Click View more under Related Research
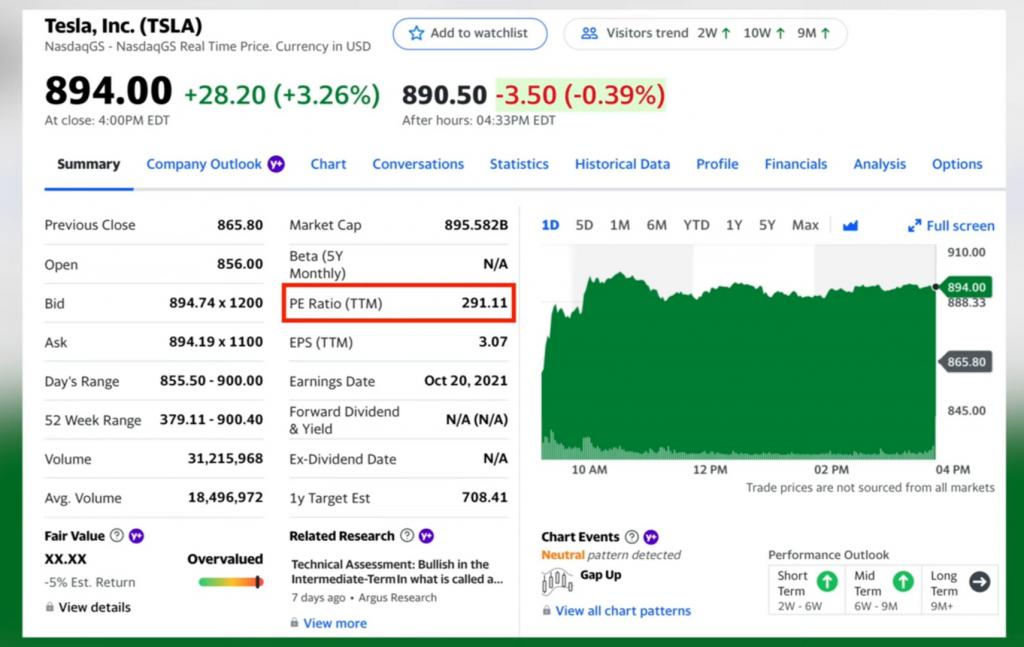The height and width of the screenshot is (647, 1024). point(335,623)
